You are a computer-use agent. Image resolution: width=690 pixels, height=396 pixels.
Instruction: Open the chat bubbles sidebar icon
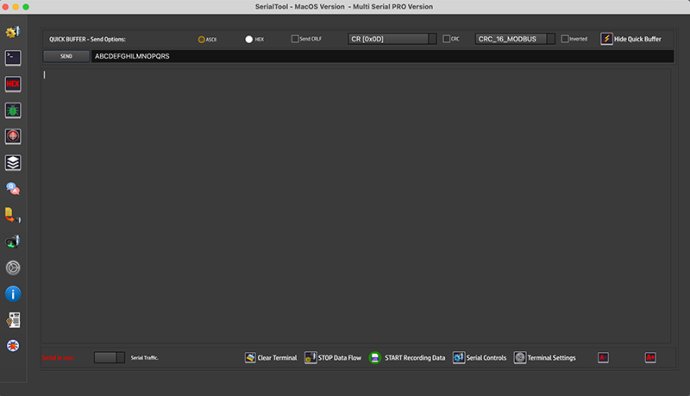pyautogui.click(x=13, y=189)
